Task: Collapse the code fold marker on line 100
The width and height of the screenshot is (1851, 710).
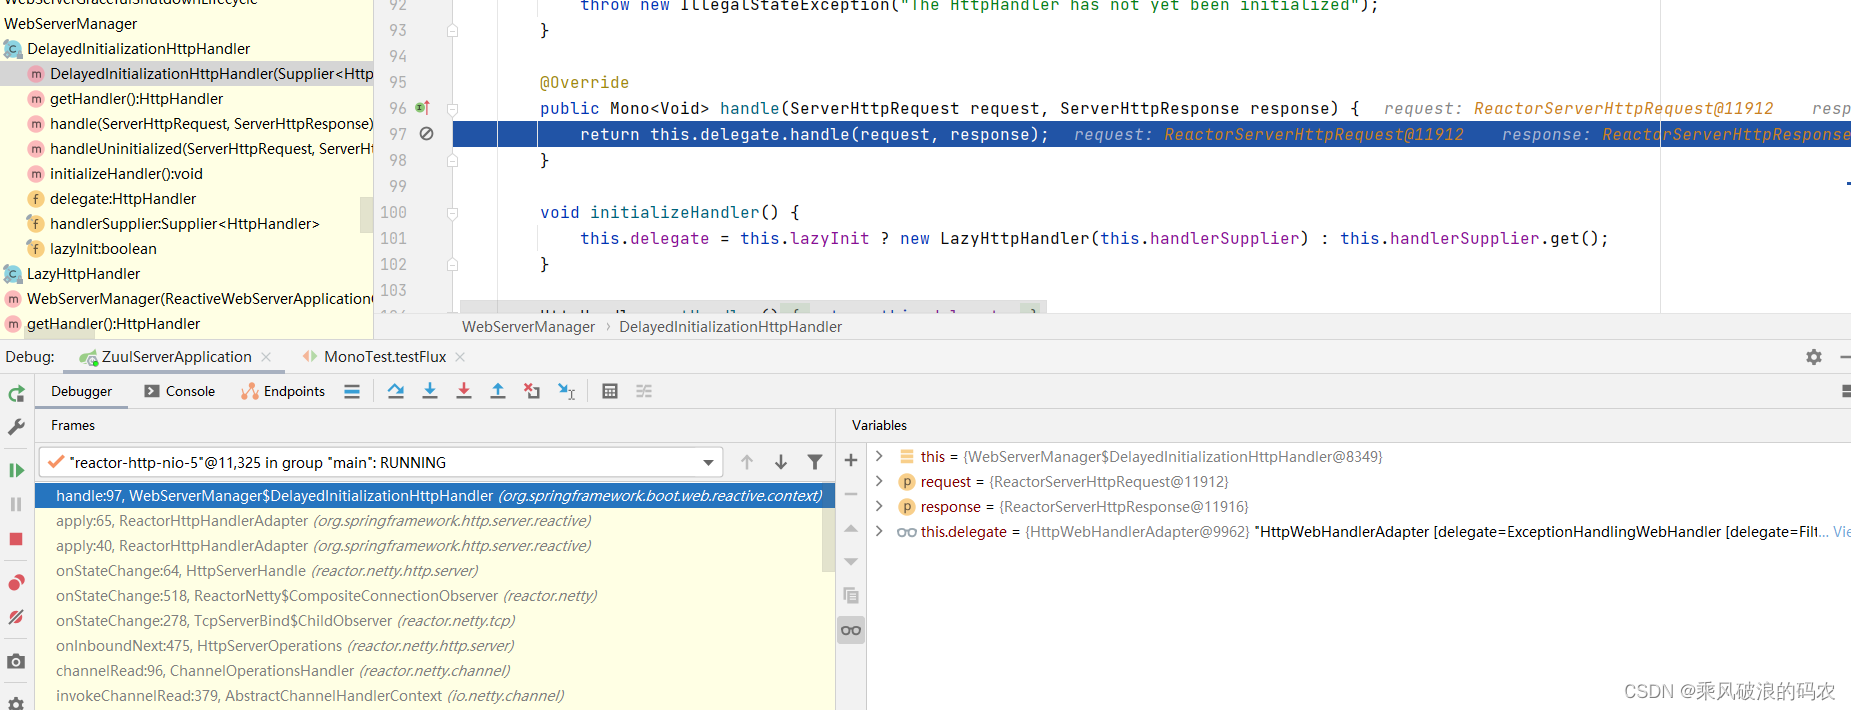Action: pos(452,212)
